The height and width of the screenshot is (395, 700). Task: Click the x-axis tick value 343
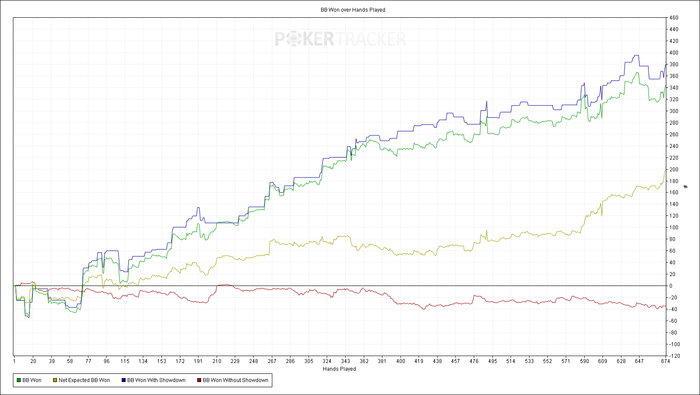pyautogui.click(x=346, y=362)
